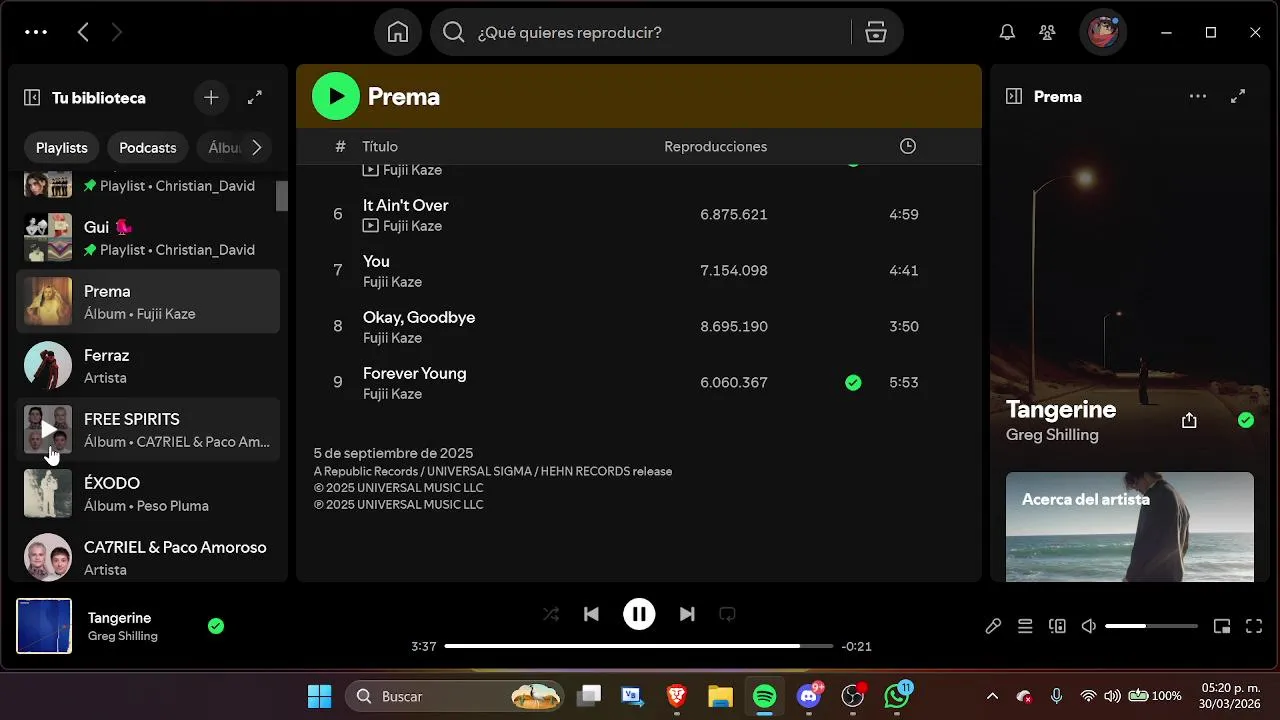Click Tangerine album art in player bar
The height and width of the screenshot is (720, 1280).
[44, 626]
